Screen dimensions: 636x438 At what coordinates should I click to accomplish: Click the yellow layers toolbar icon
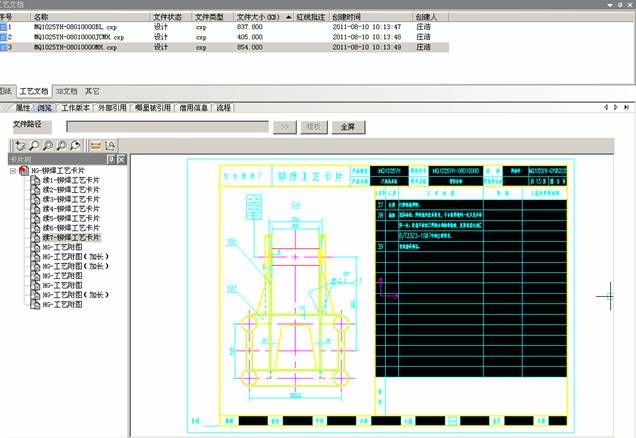tap(95, 145)
